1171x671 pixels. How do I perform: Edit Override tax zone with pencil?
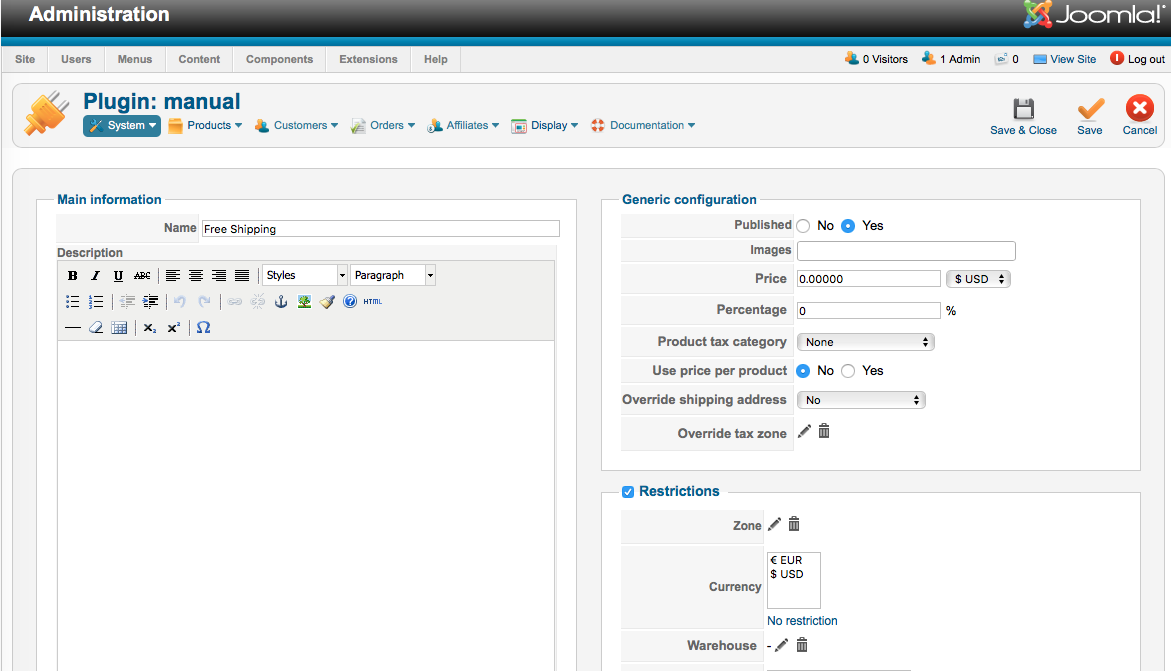(x=804, y=431)
